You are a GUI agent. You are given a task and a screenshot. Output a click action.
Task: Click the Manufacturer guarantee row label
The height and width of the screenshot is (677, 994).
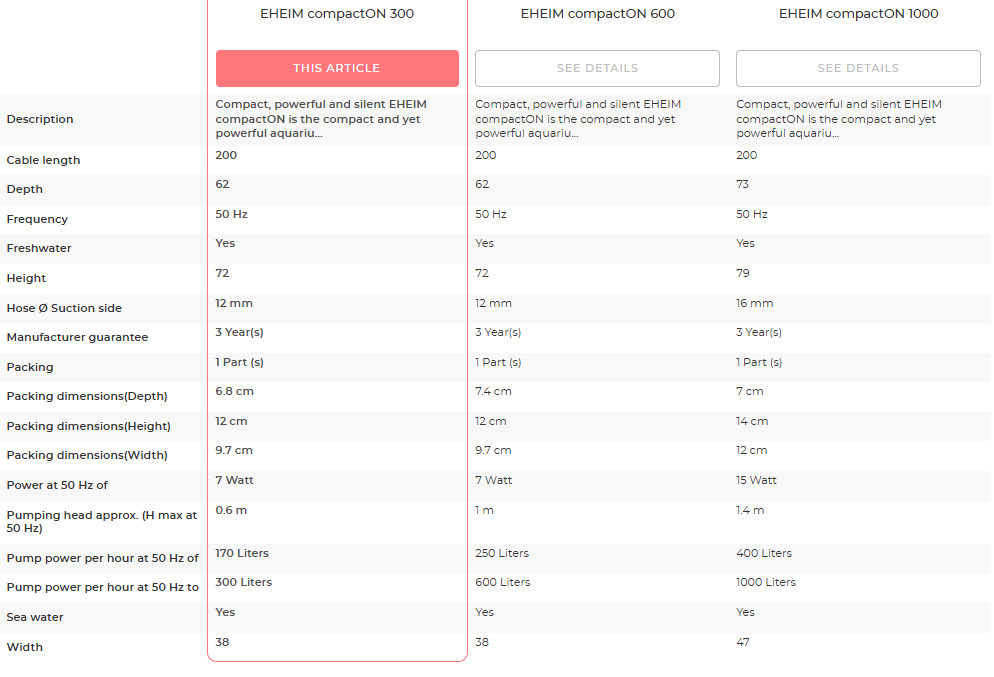77,337
